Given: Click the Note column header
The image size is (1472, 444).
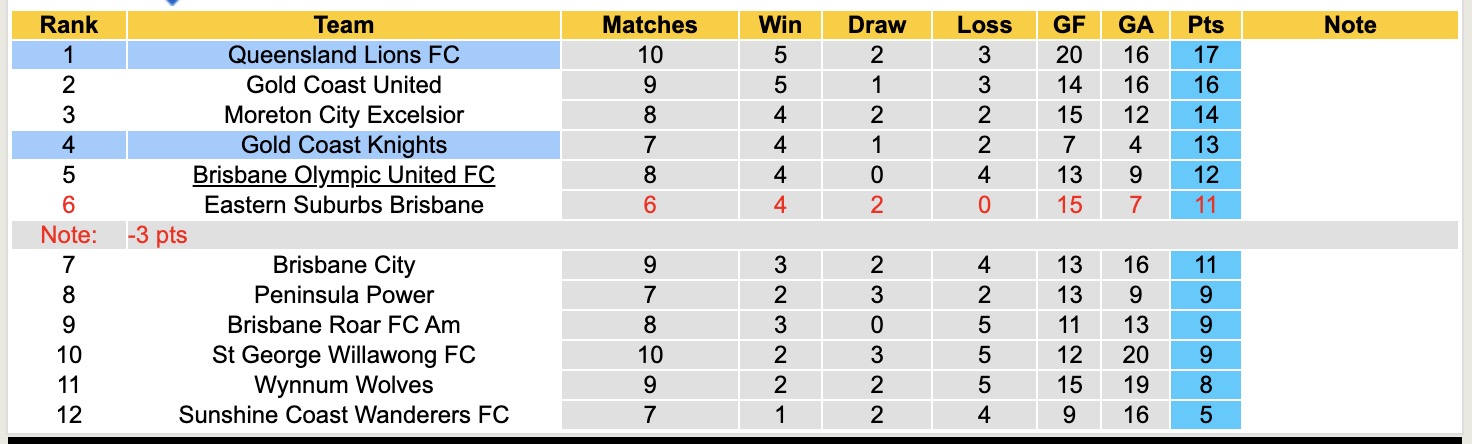Looking at the screenshot, I should coord(1350,25).
